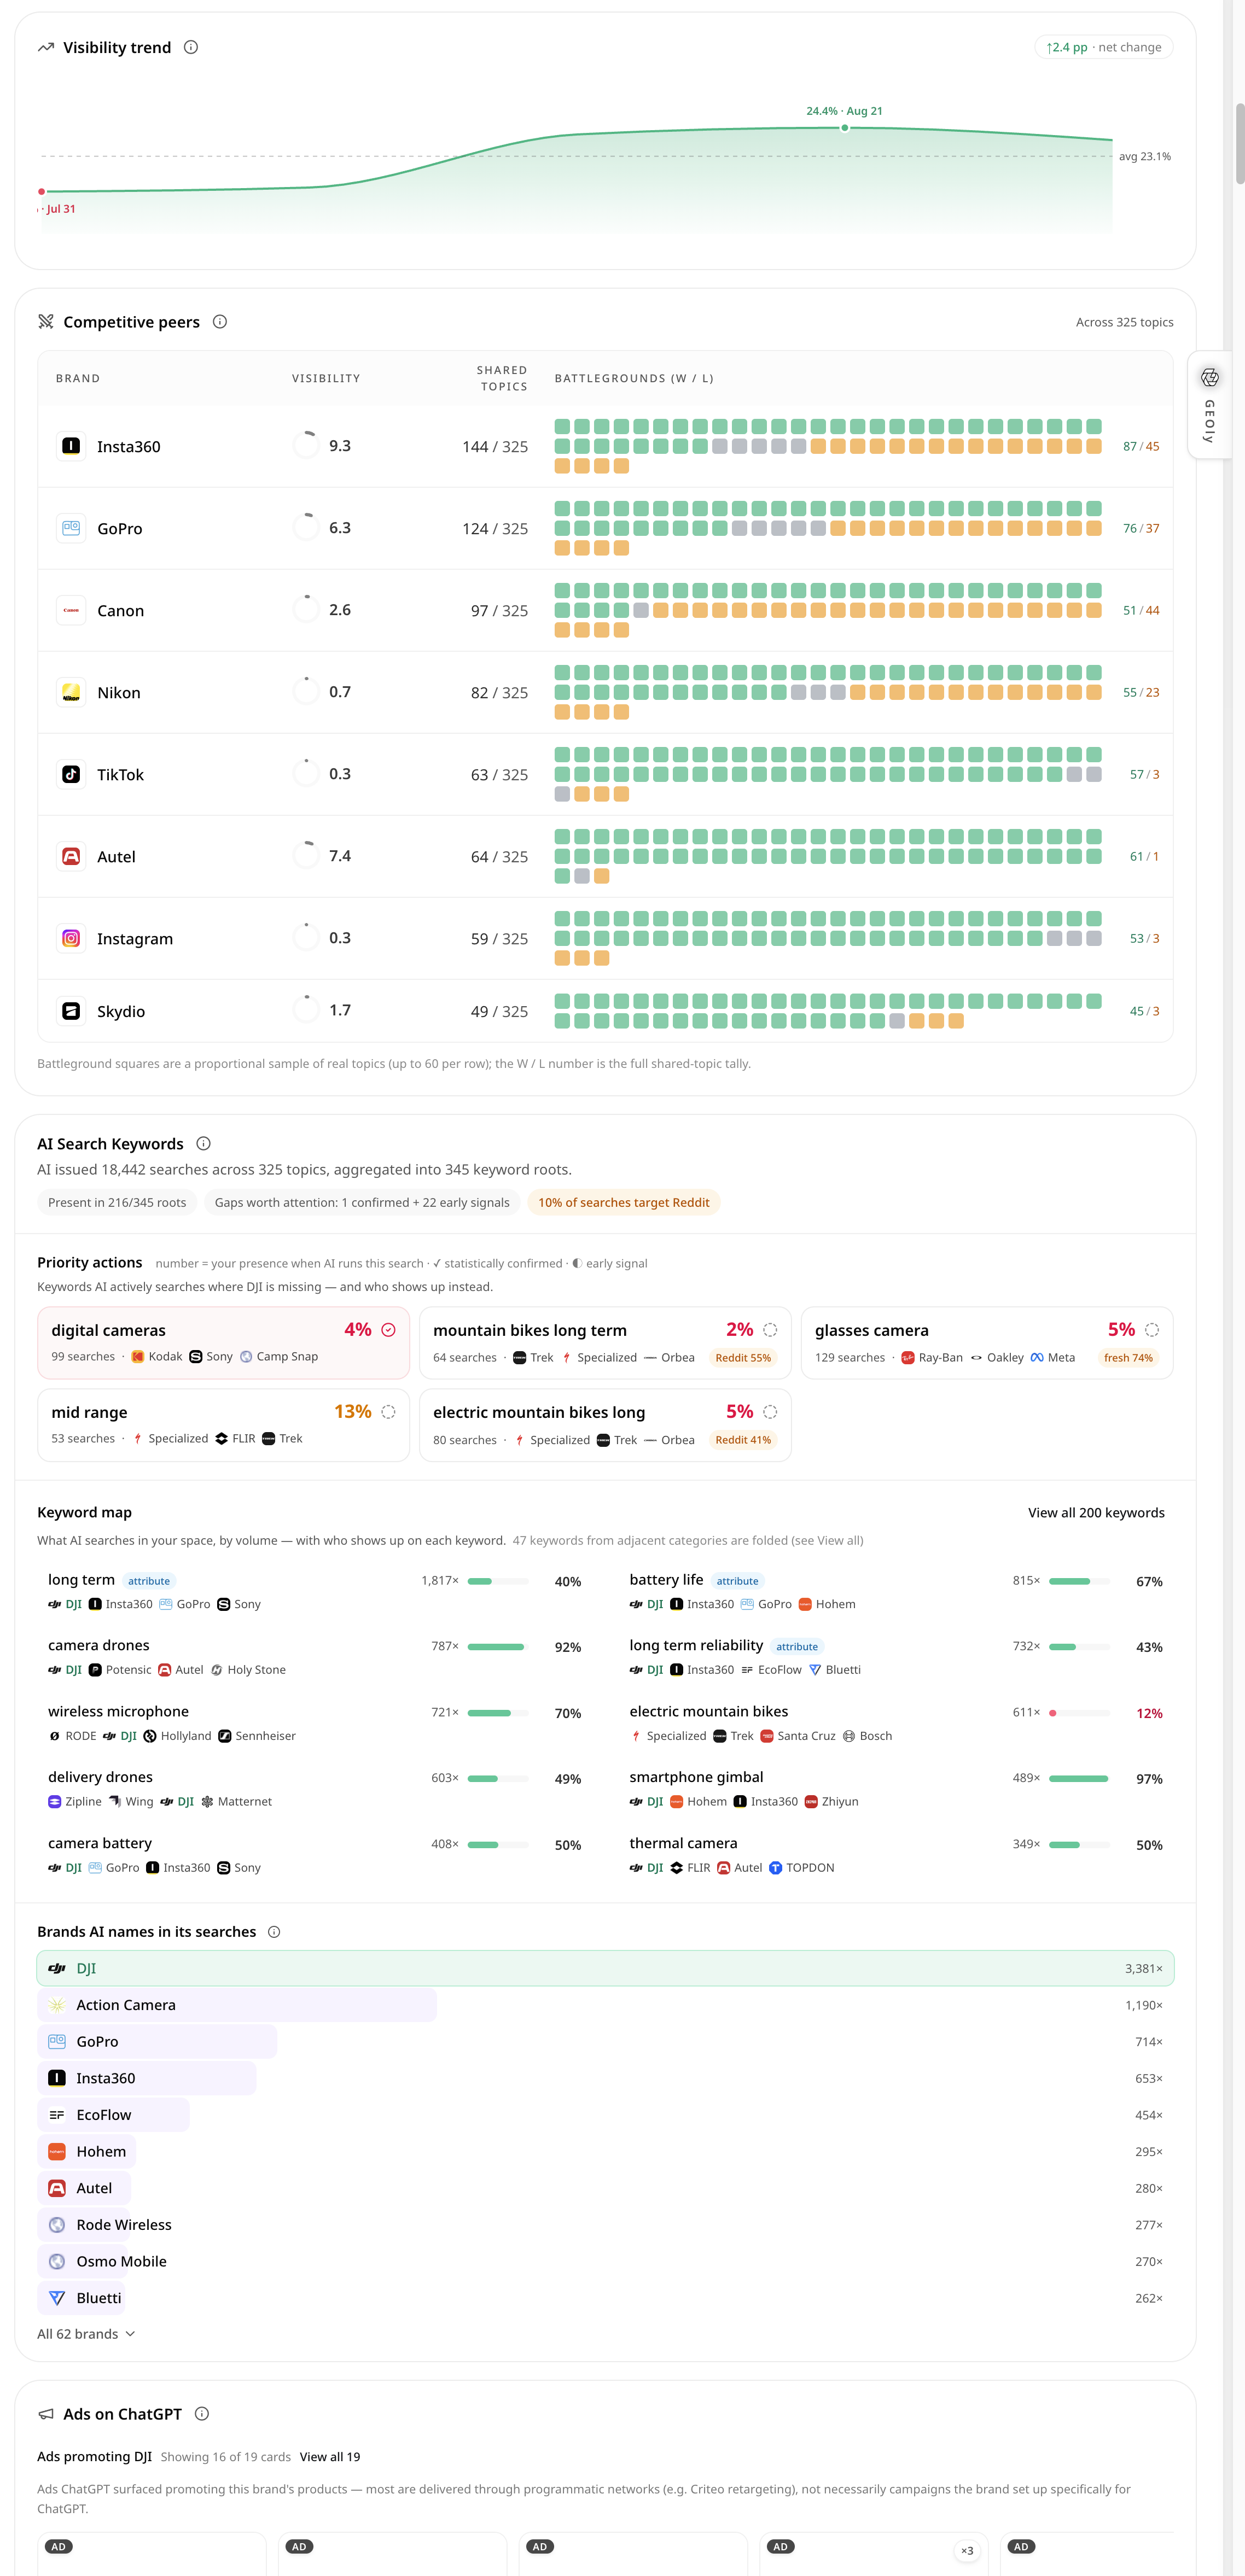Viewport: 1245px width, 2576px height.
Task: Open View all 200 keywords link
Action: coord(1096,1512)
